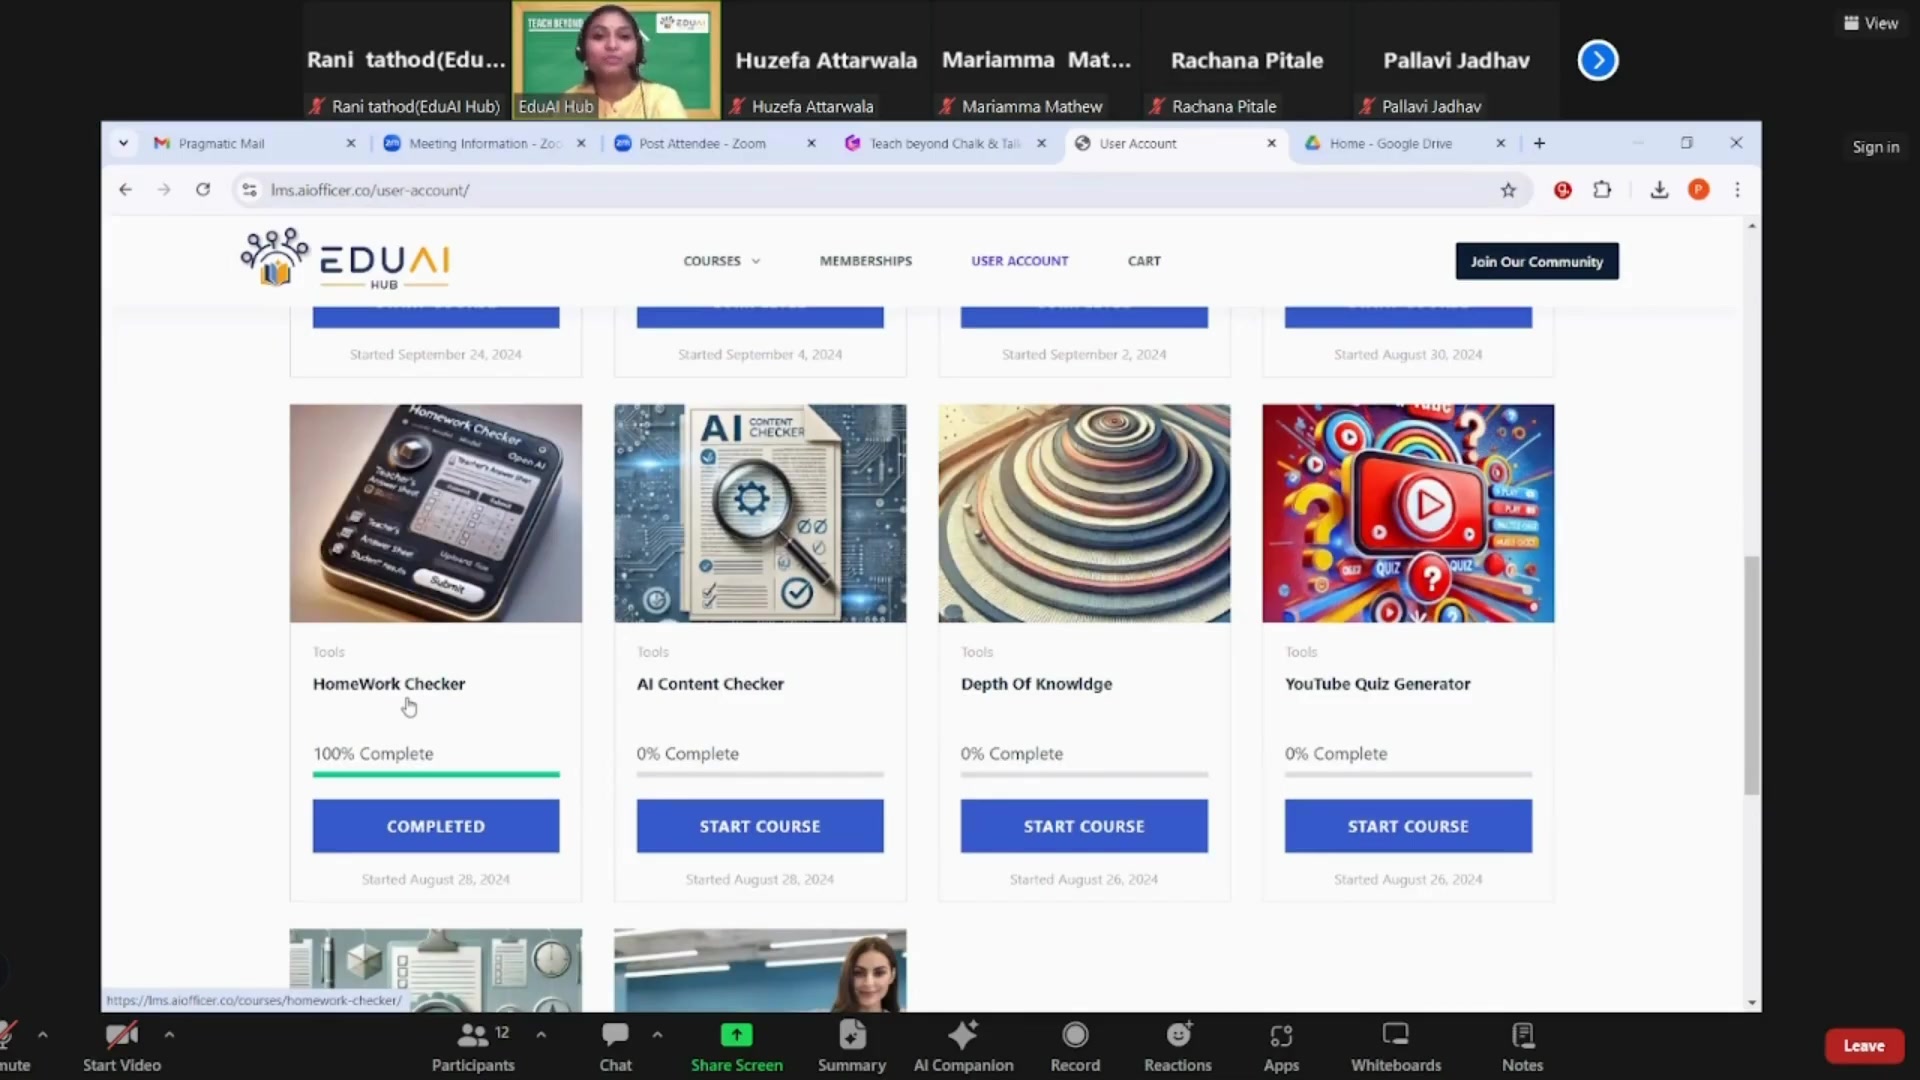Image resolution: width=1920 pixels, height=1080 pixels.
Task: Expand participants options arrow
Action: click(x=541, y=1035)
